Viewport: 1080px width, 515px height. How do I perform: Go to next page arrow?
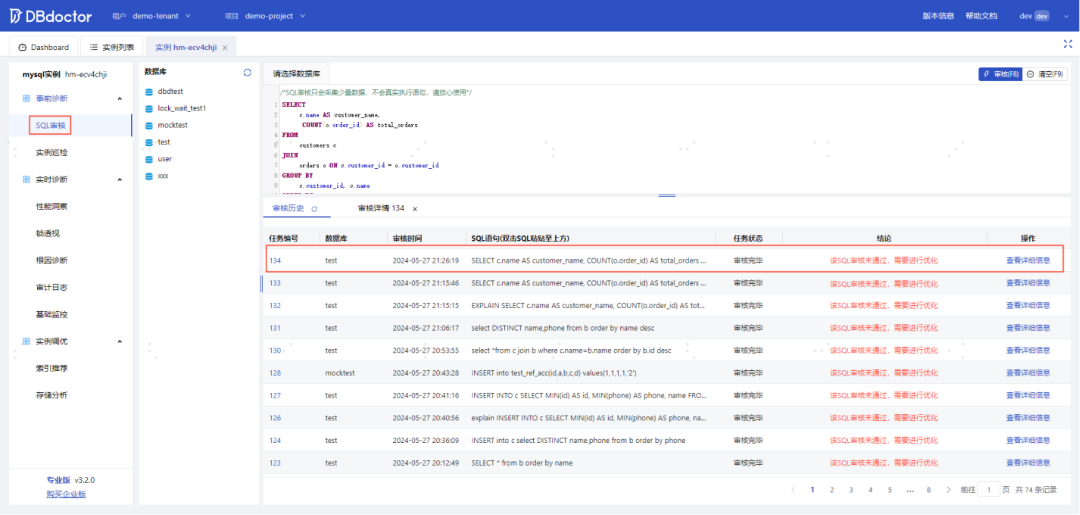point(948,490)
